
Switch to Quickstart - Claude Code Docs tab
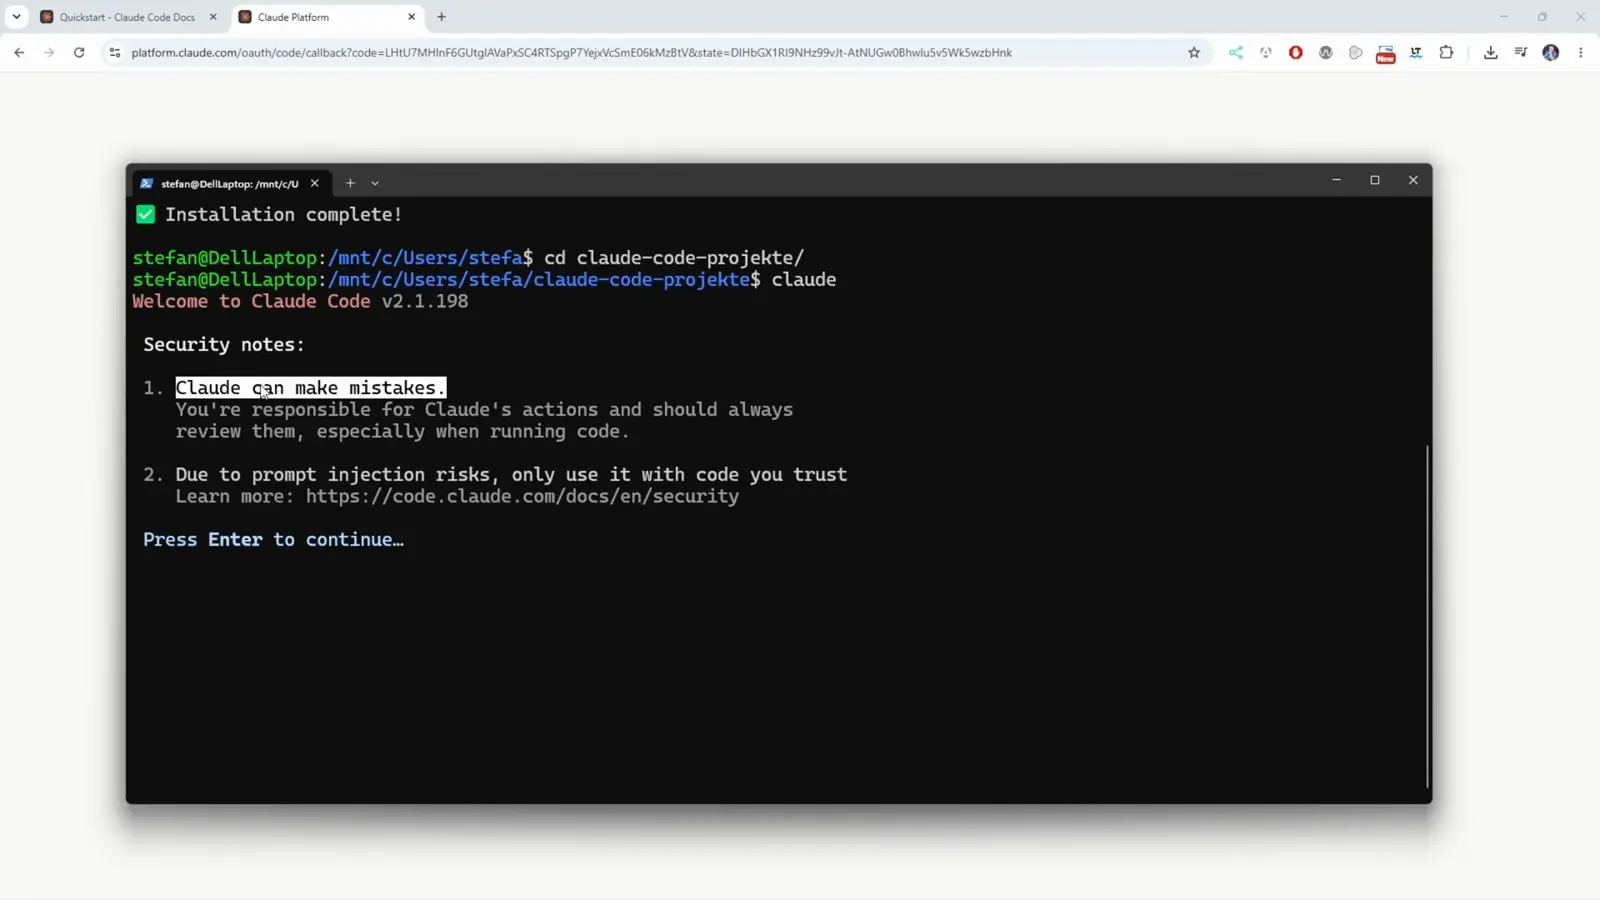pos(127,17)
